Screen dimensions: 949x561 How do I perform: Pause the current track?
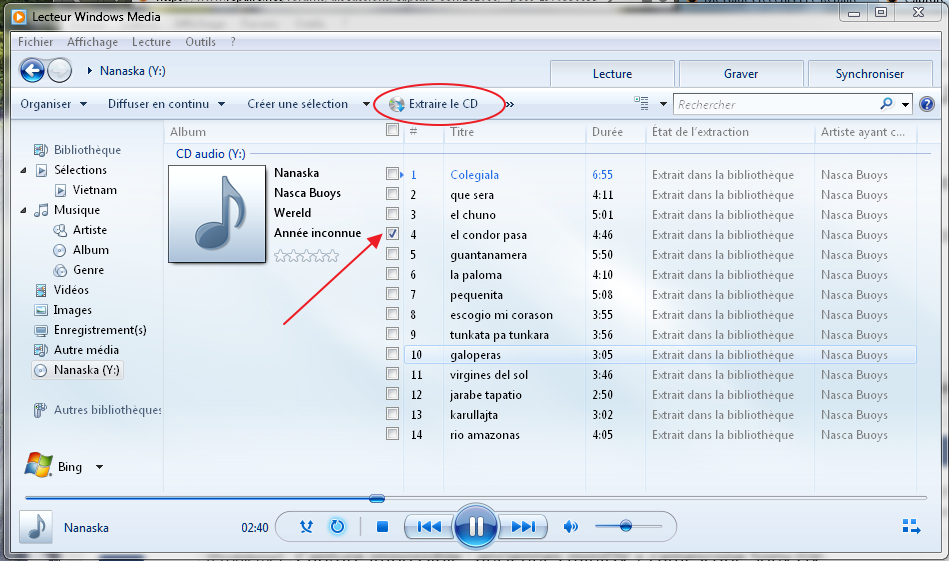(476, 527)
